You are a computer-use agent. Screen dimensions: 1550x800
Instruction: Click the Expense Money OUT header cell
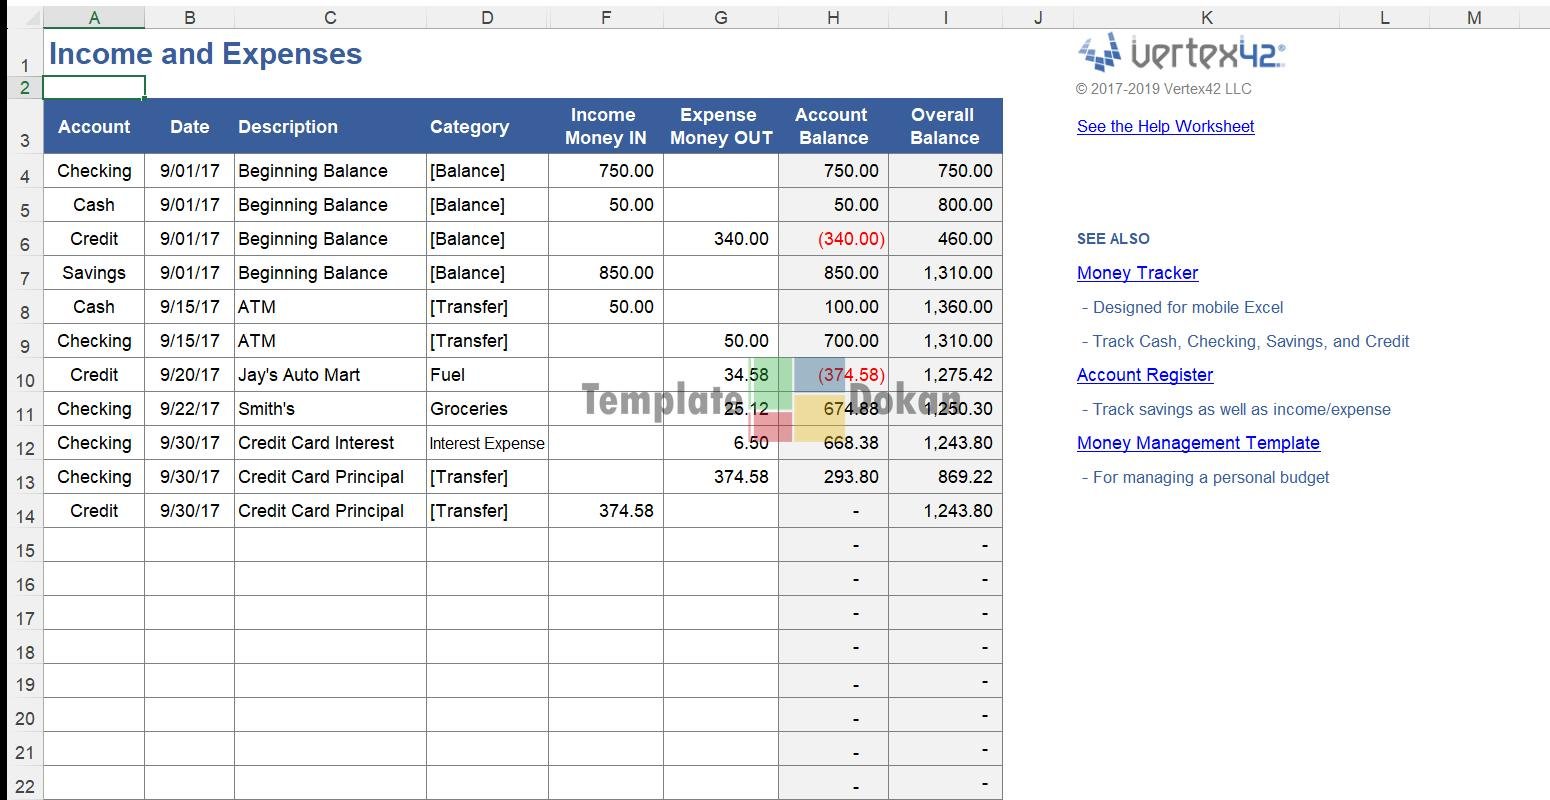click(720, 126)
